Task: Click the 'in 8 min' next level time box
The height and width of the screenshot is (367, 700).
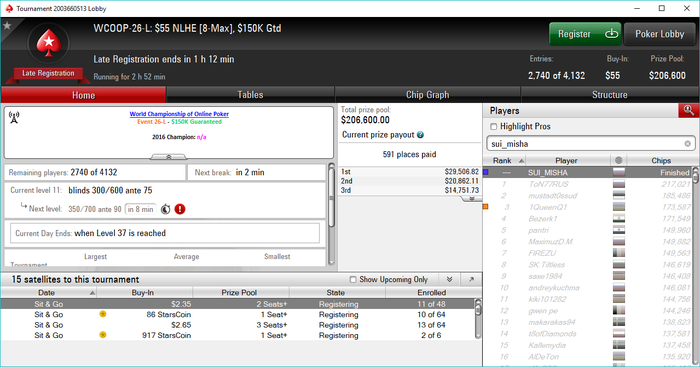Action: pos(141,209)
